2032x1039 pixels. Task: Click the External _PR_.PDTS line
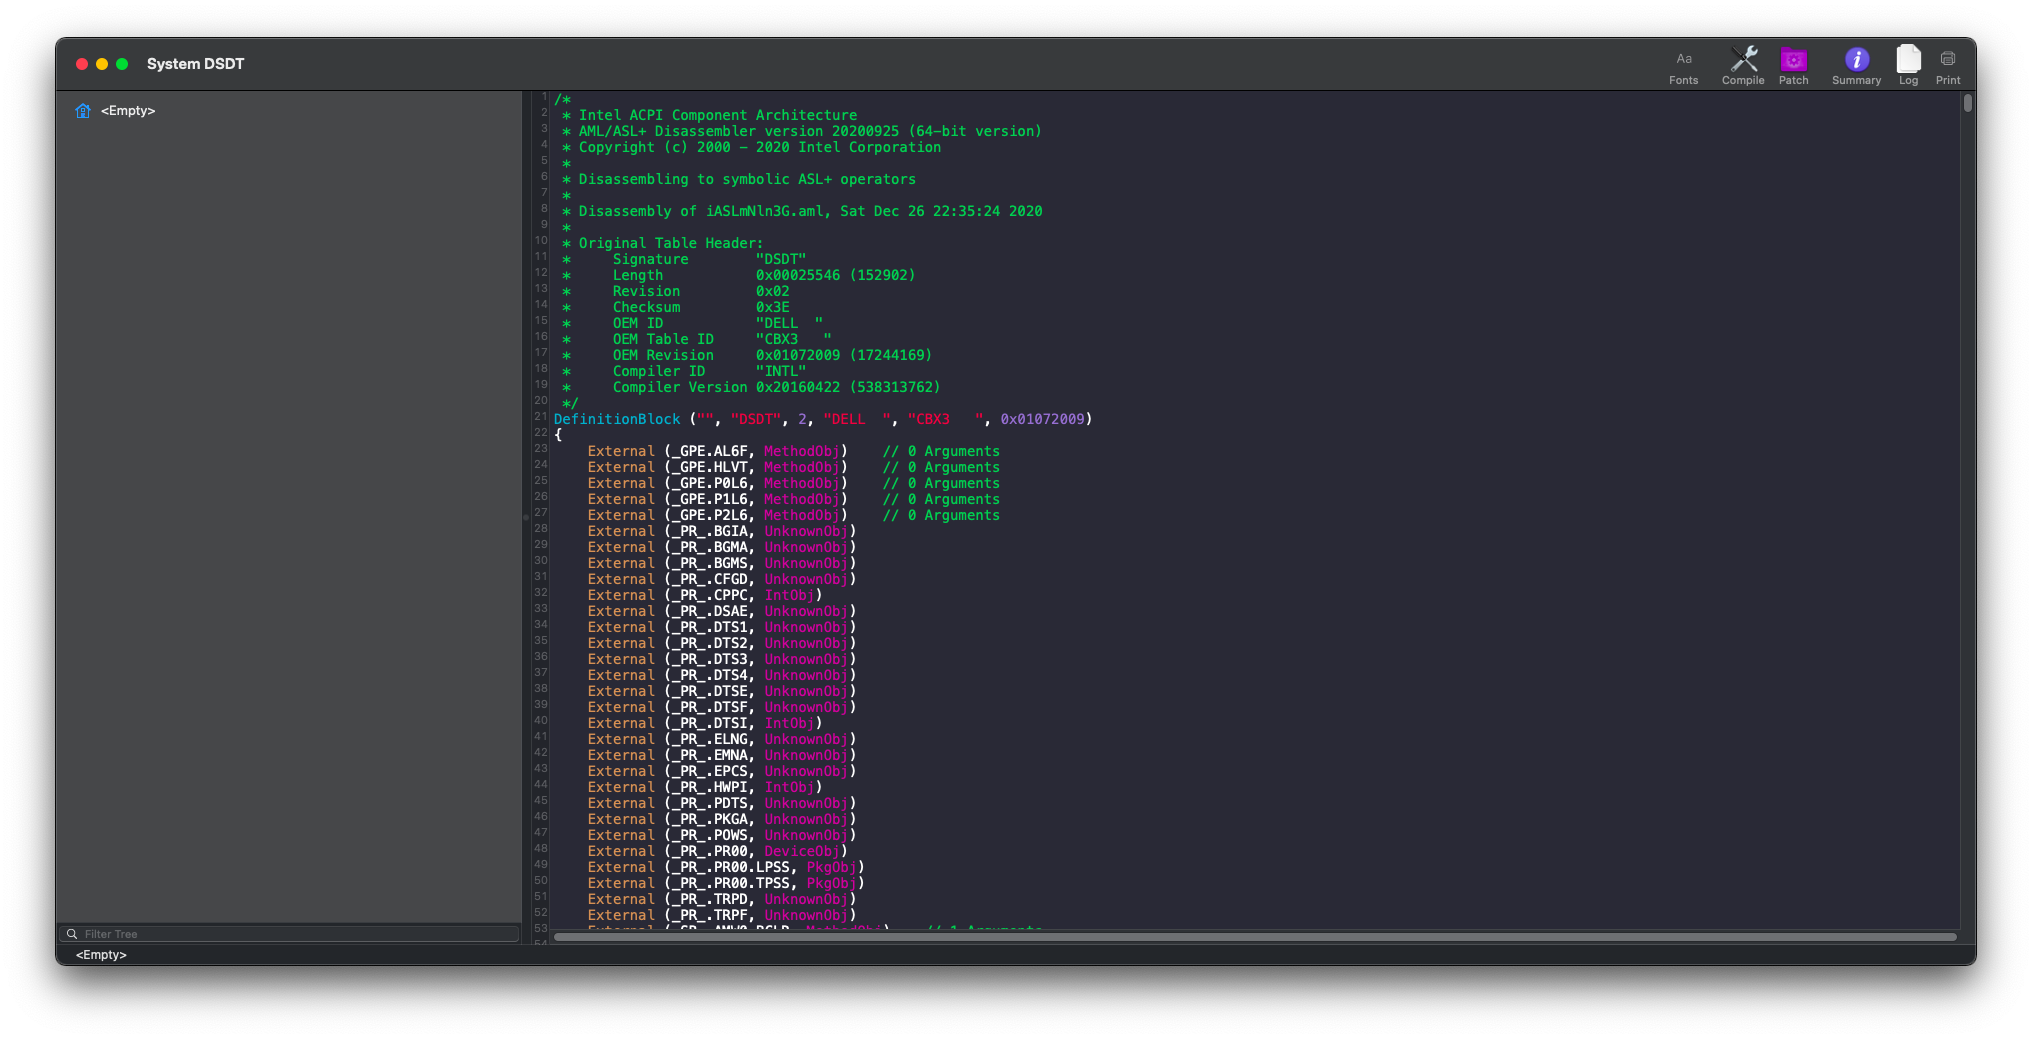click(721, 803)
